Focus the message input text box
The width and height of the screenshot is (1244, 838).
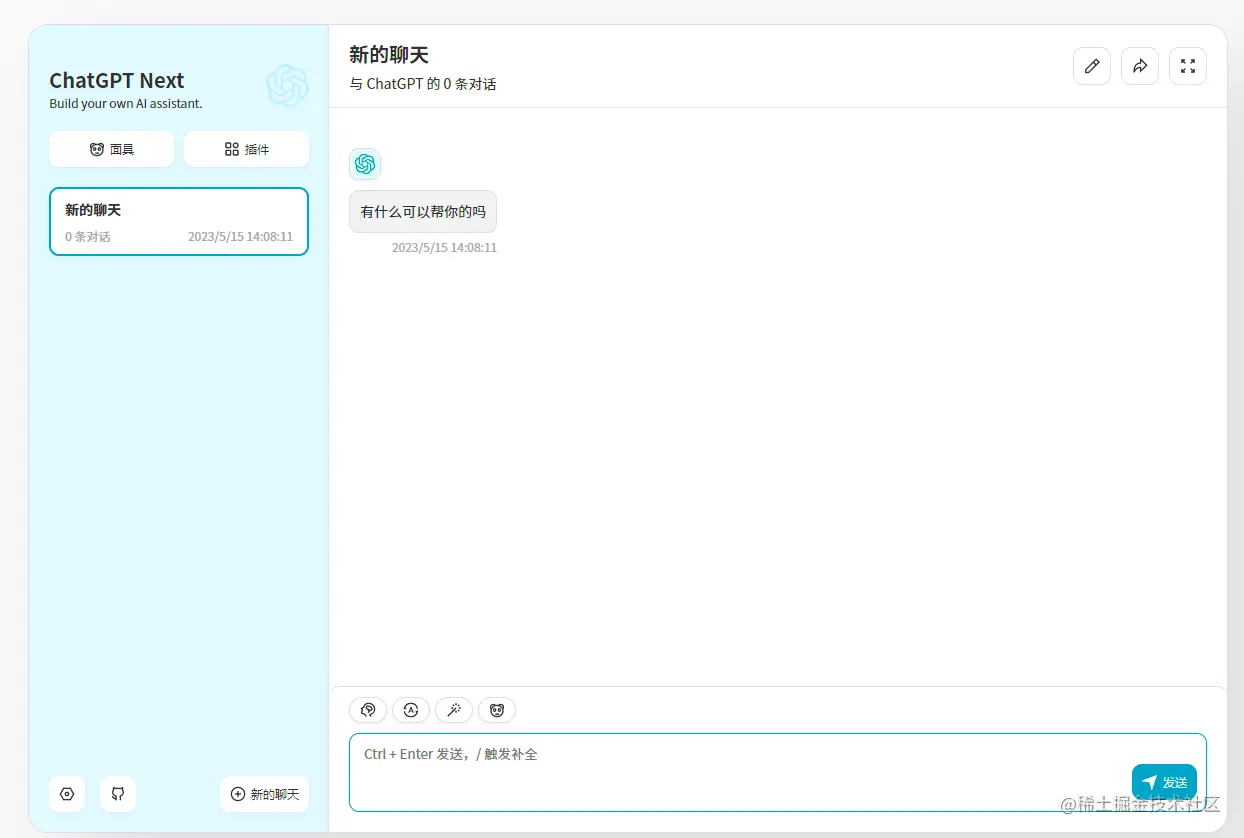778,772
